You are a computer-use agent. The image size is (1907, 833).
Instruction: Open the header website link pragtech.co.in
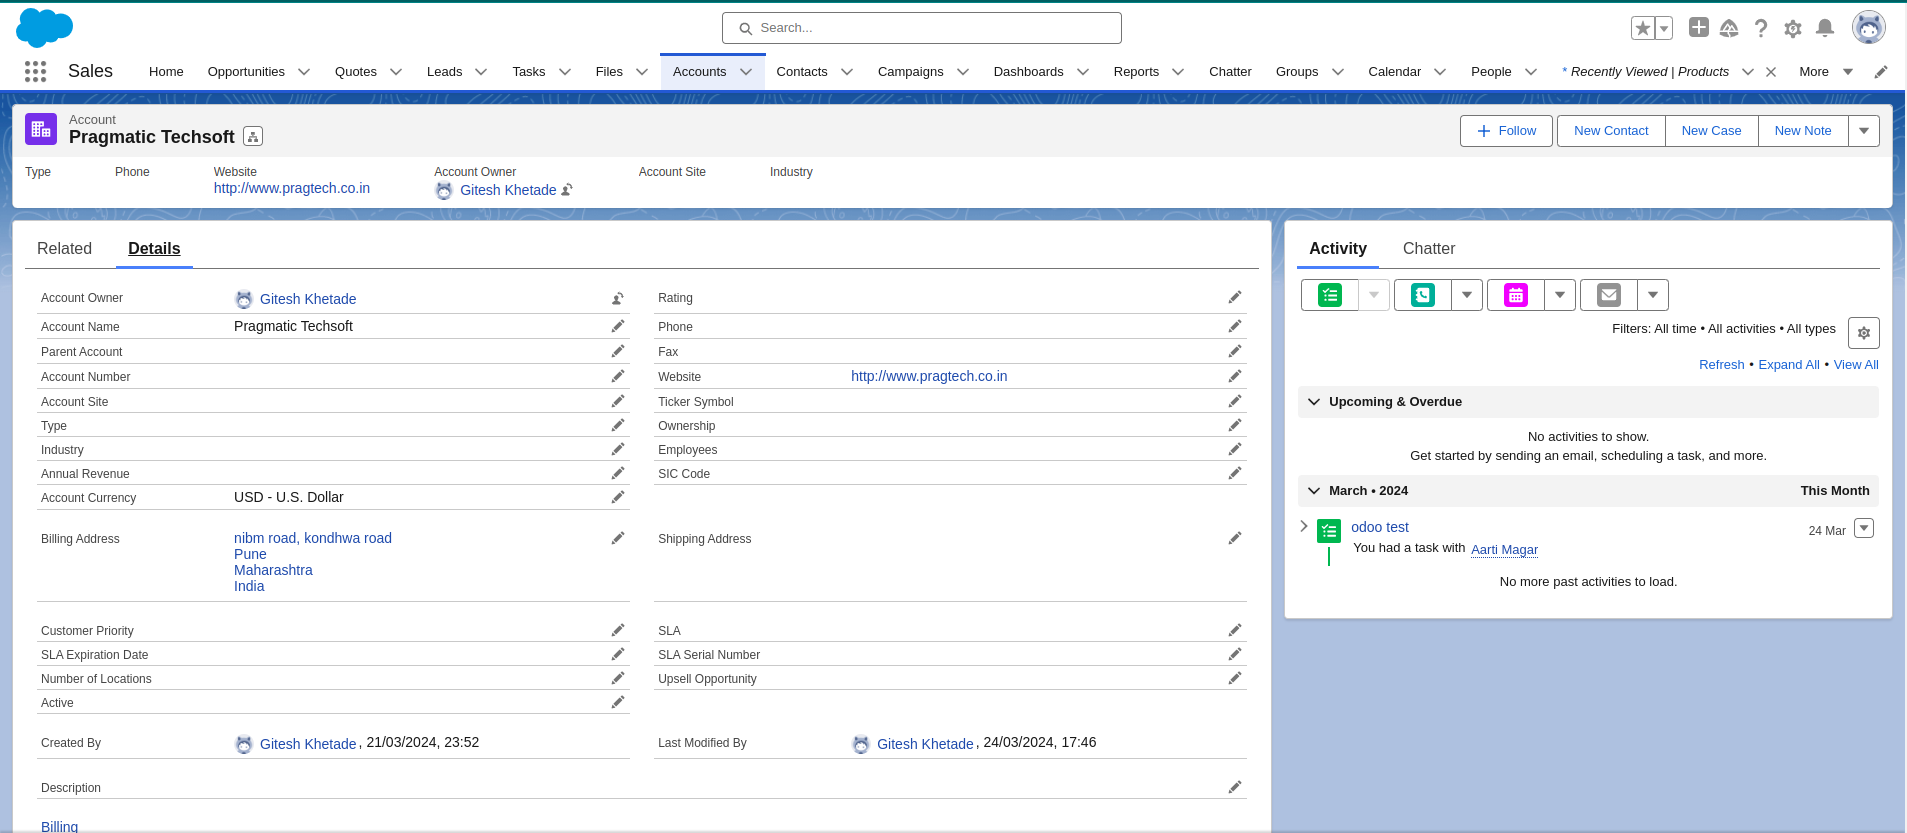pos(292,188)
